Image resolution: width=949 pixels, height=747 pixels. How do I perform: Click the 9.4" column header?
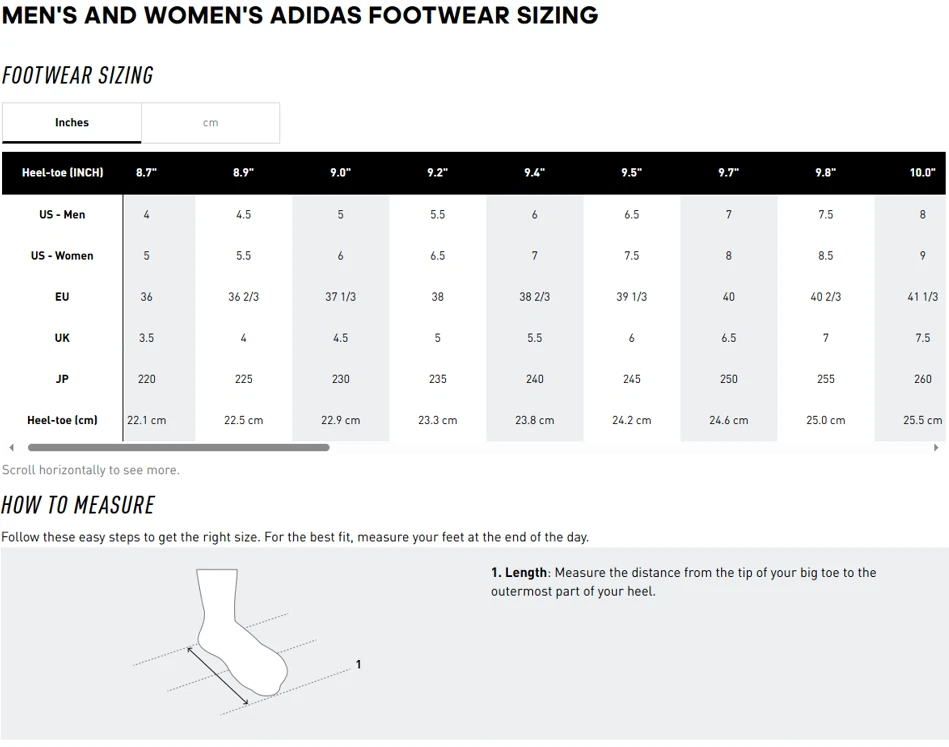click(534, 173)
